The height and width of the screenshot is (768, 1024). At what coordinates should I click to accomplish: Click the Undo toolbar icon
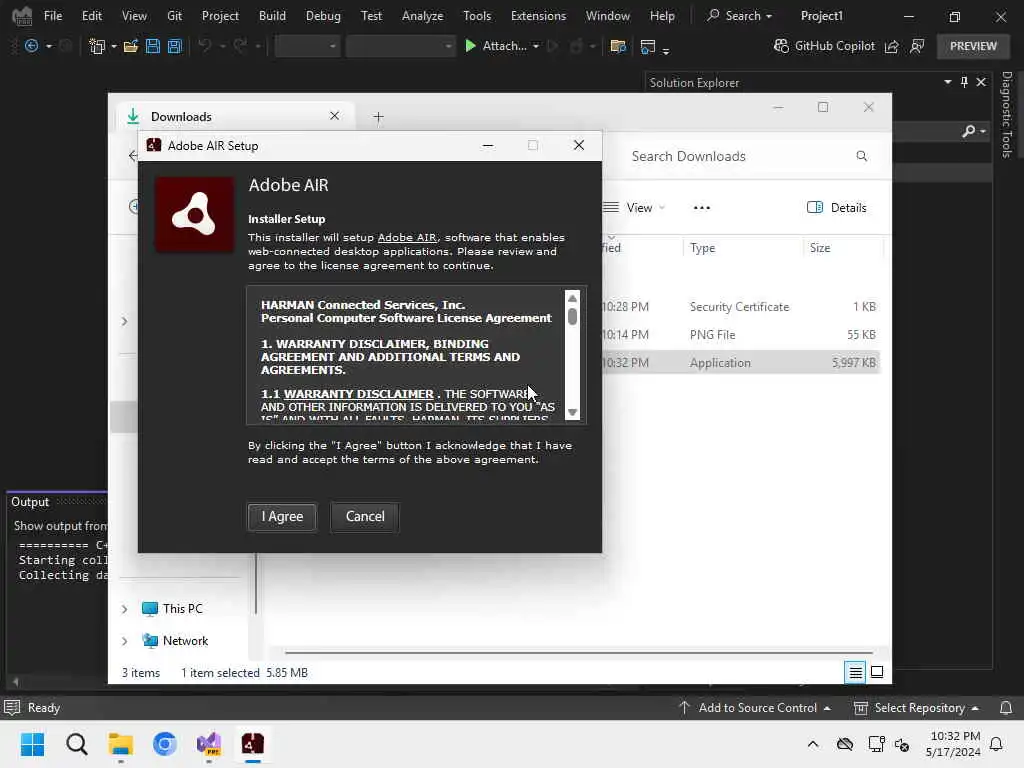click(205, 46)
